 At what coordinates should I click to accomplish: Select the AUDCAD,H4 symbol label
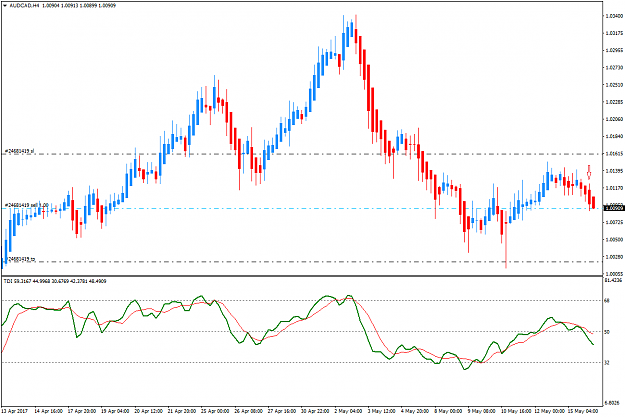pos(24,6)
